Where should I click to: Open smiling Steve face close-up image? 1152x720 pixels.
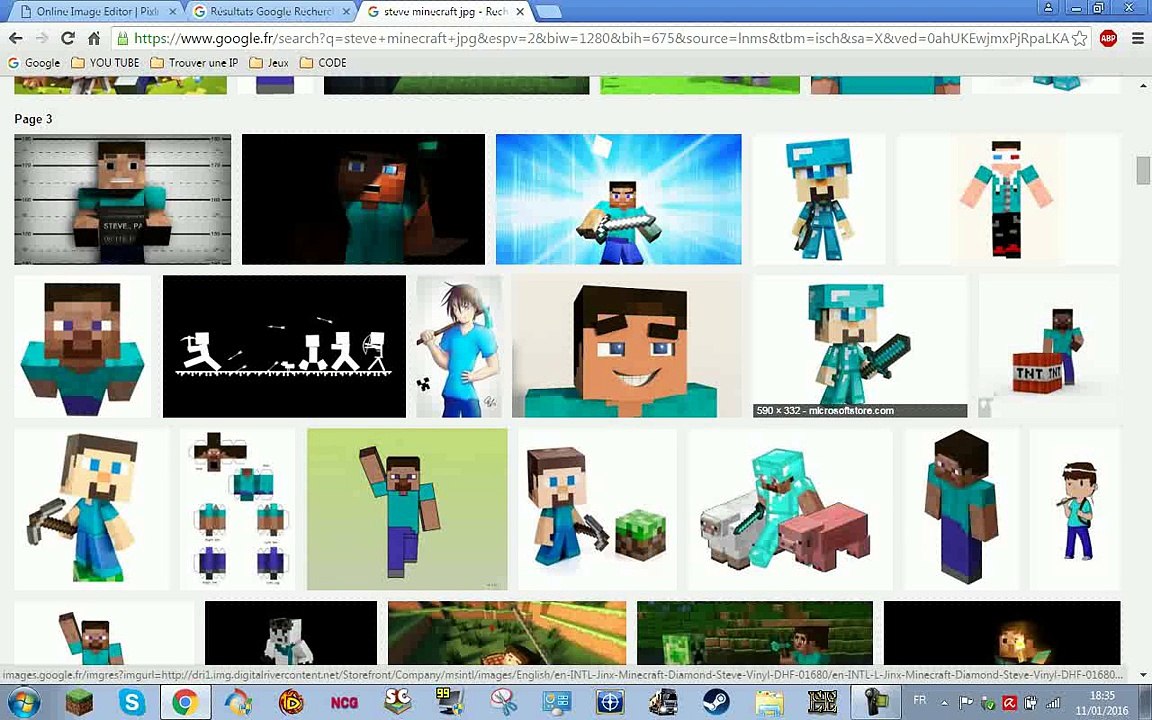tap(627, 346)
